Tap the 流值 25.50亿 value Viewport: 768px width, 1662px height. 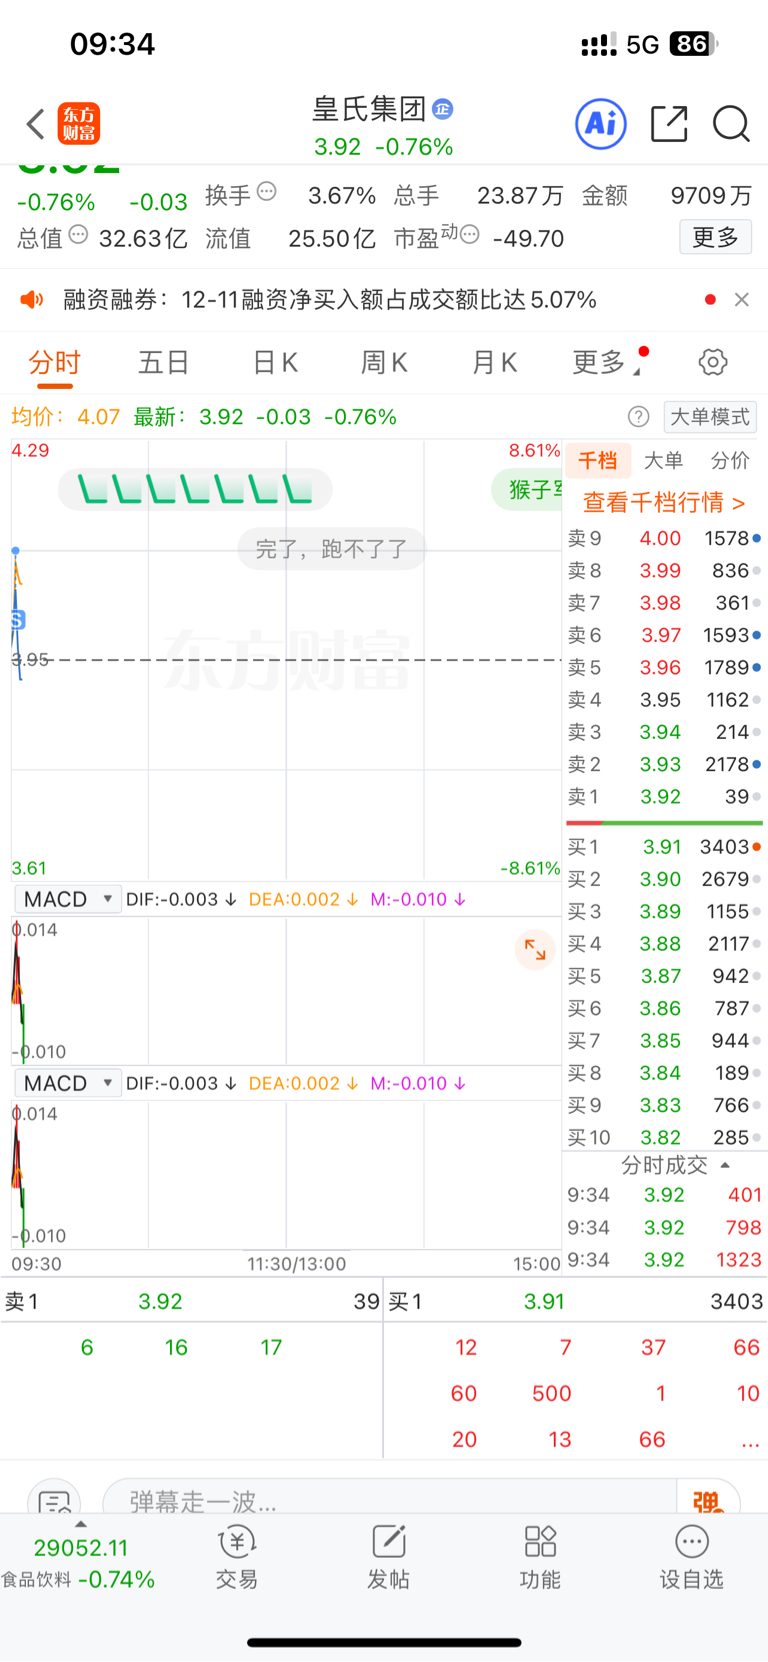tap(332, 238)
